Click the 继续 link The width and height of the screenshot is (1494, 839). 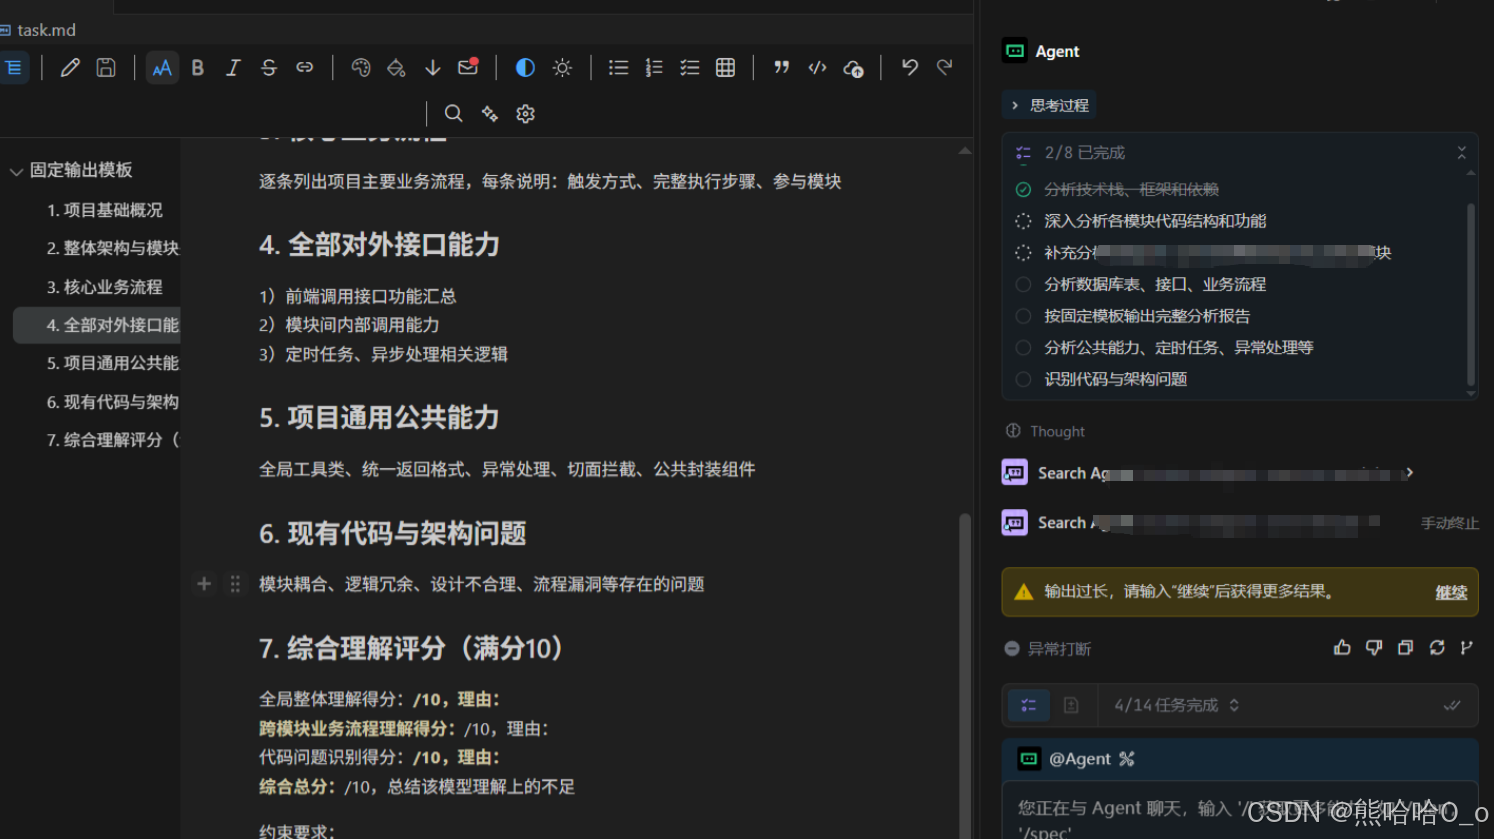click(x=1451, y=592)
